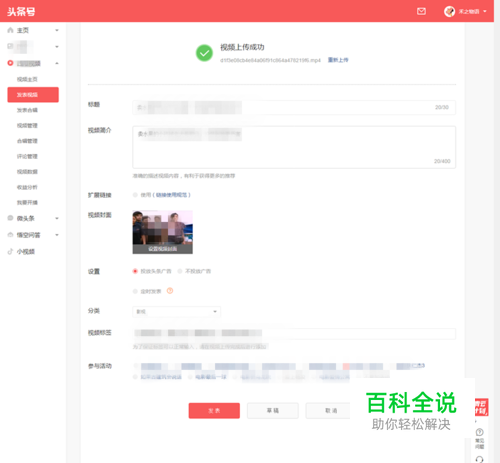Click the green upload success checkmark icon
Image resolution: width=500 pixels, height=463 pixels.
[x=204, y=53]
